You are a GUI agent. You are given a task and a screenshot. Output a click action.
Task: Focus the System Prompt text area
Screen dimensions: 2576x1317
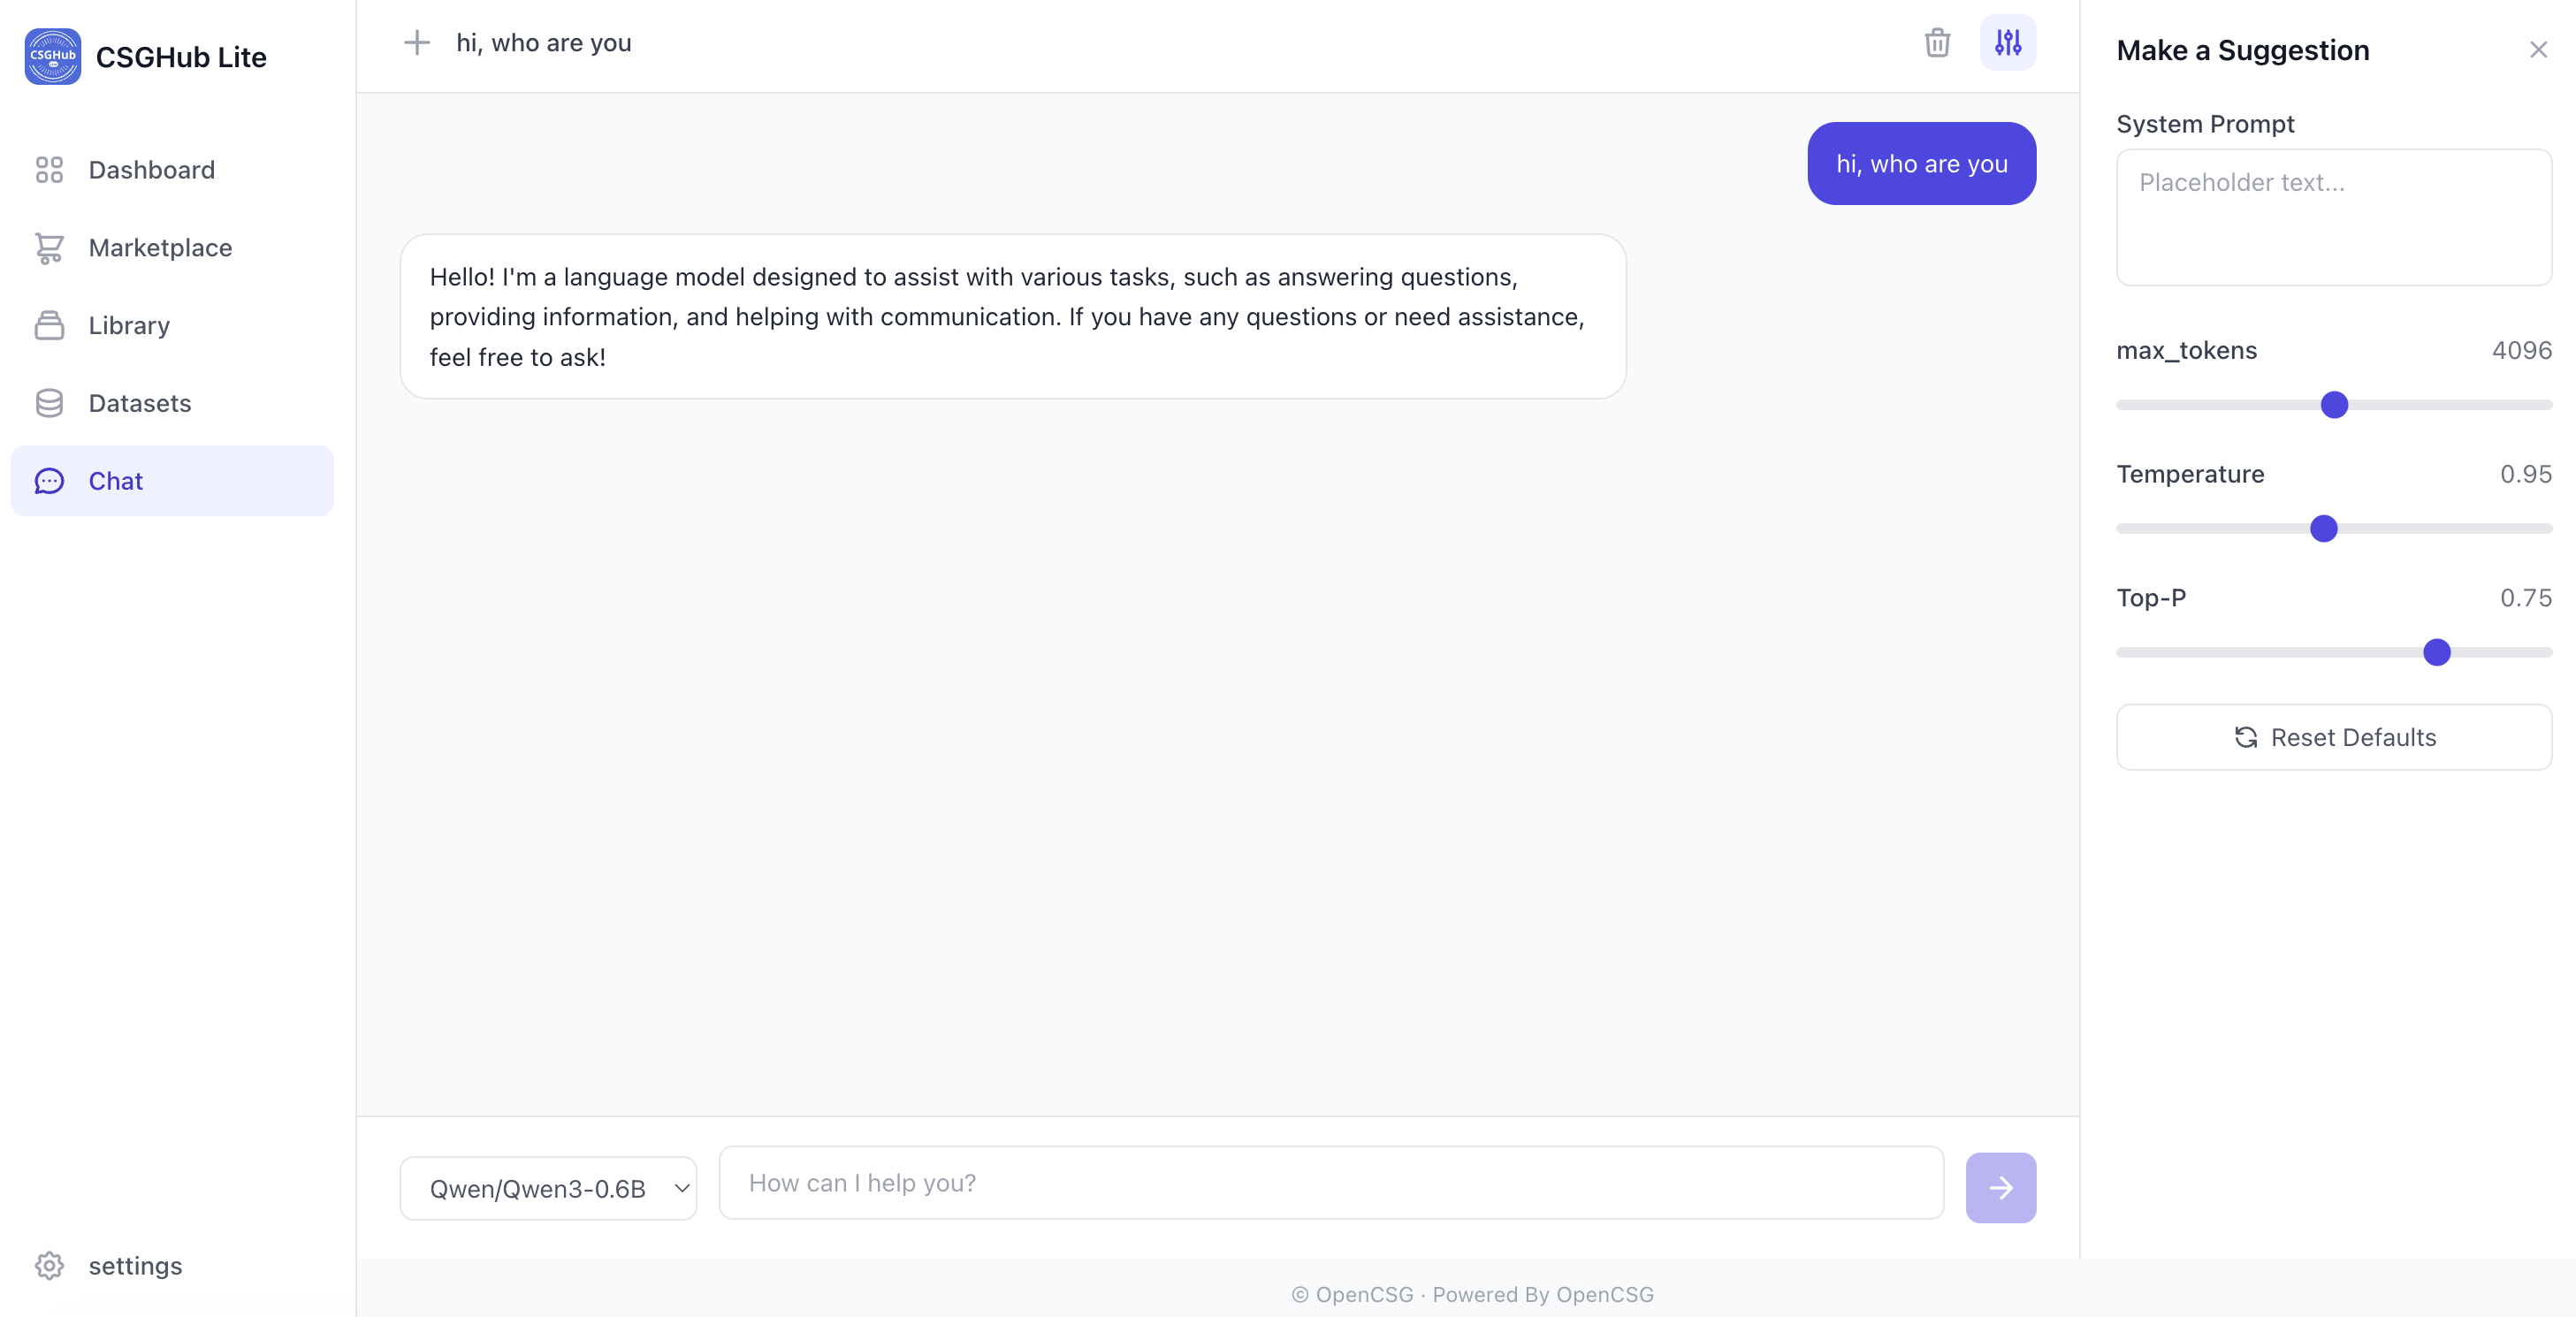(2333, 217)
